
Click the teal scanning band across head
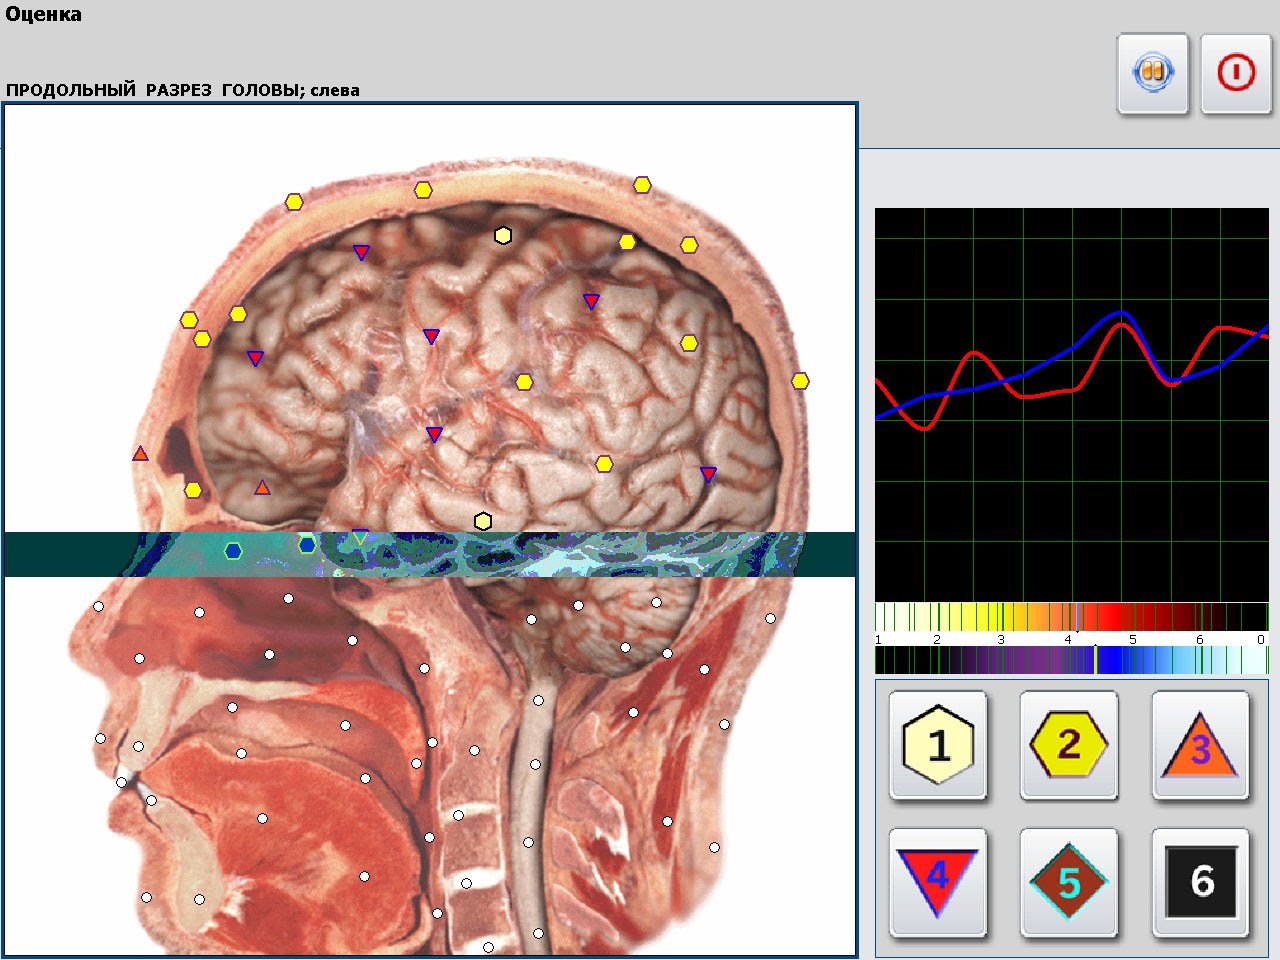600,555
